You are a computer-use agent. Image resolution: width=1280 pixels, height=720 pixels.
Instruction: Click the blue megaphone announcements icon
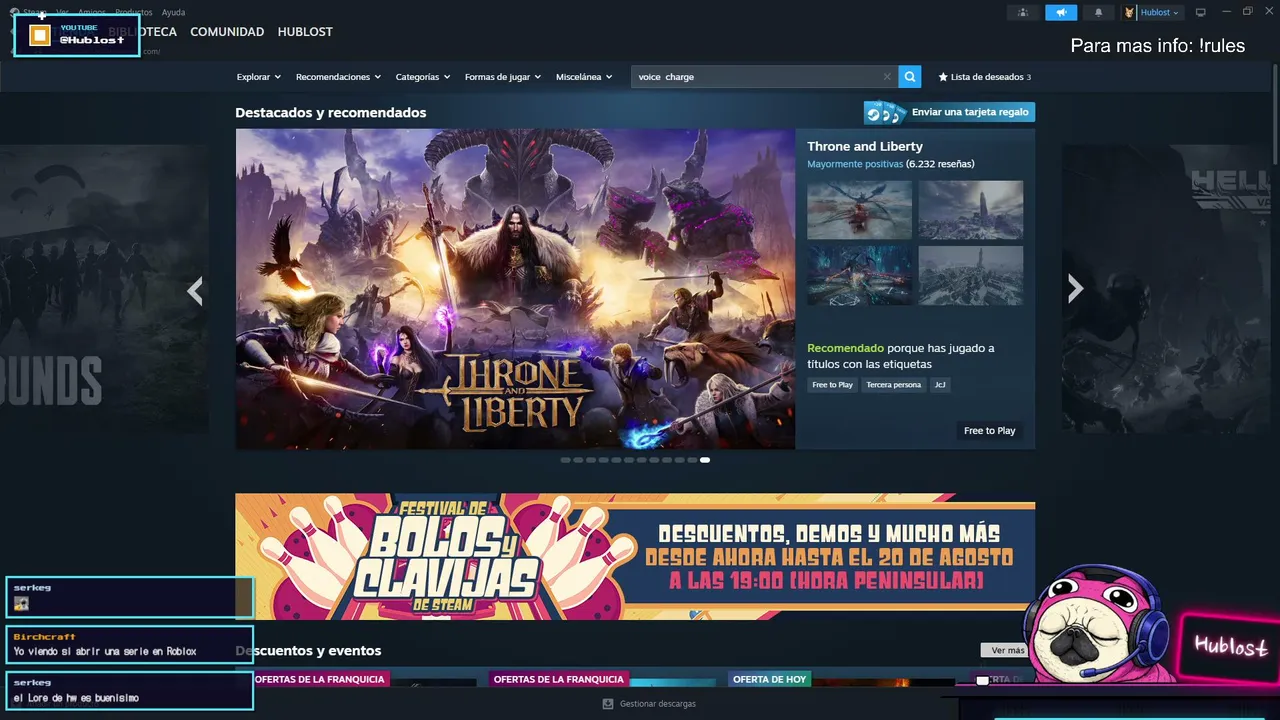(x=1061, y=13)
